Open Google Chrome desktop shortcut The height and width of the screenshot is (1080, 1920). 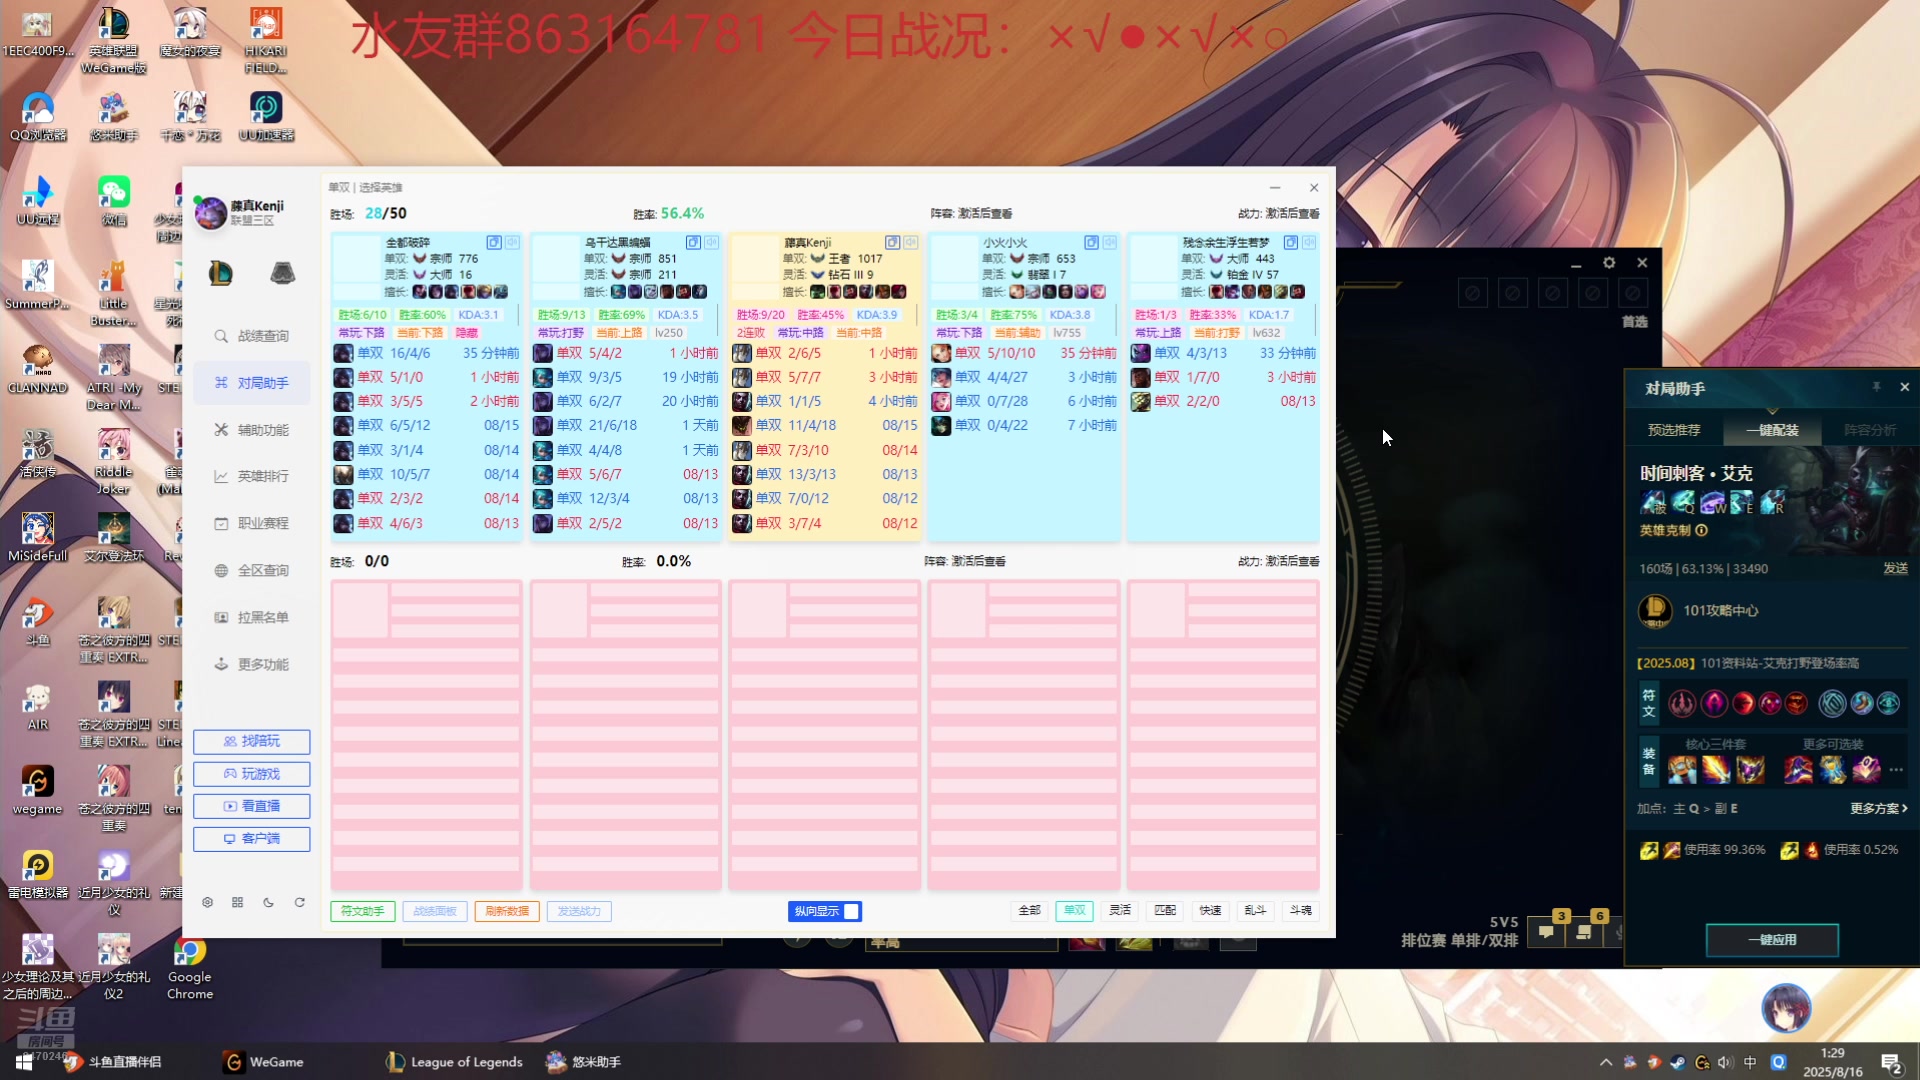click(x=190, y=968)
